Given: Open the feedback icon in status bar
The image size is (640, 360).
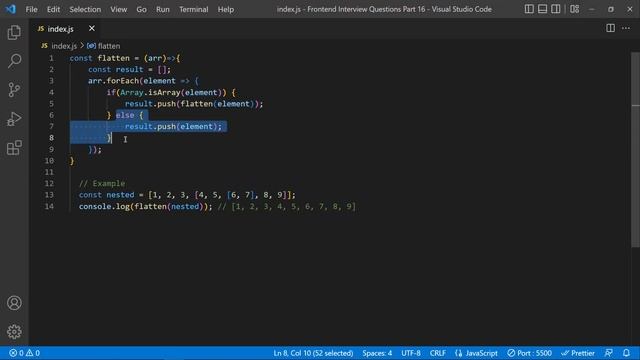Looking at the screenshot, I should coord(609,353).
